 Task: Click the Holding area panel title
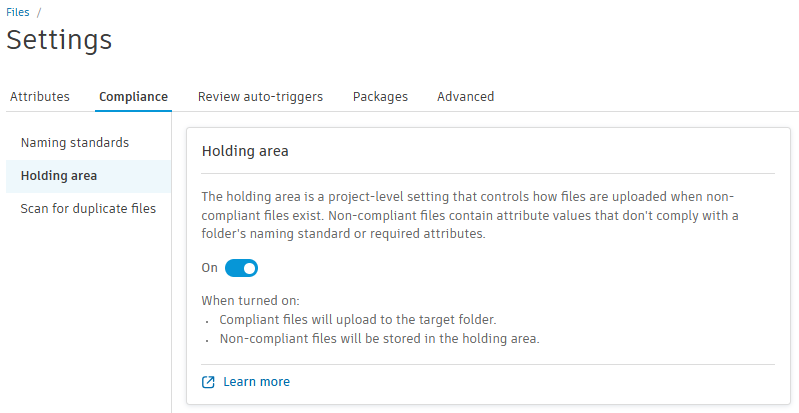(x=245, y=152)
